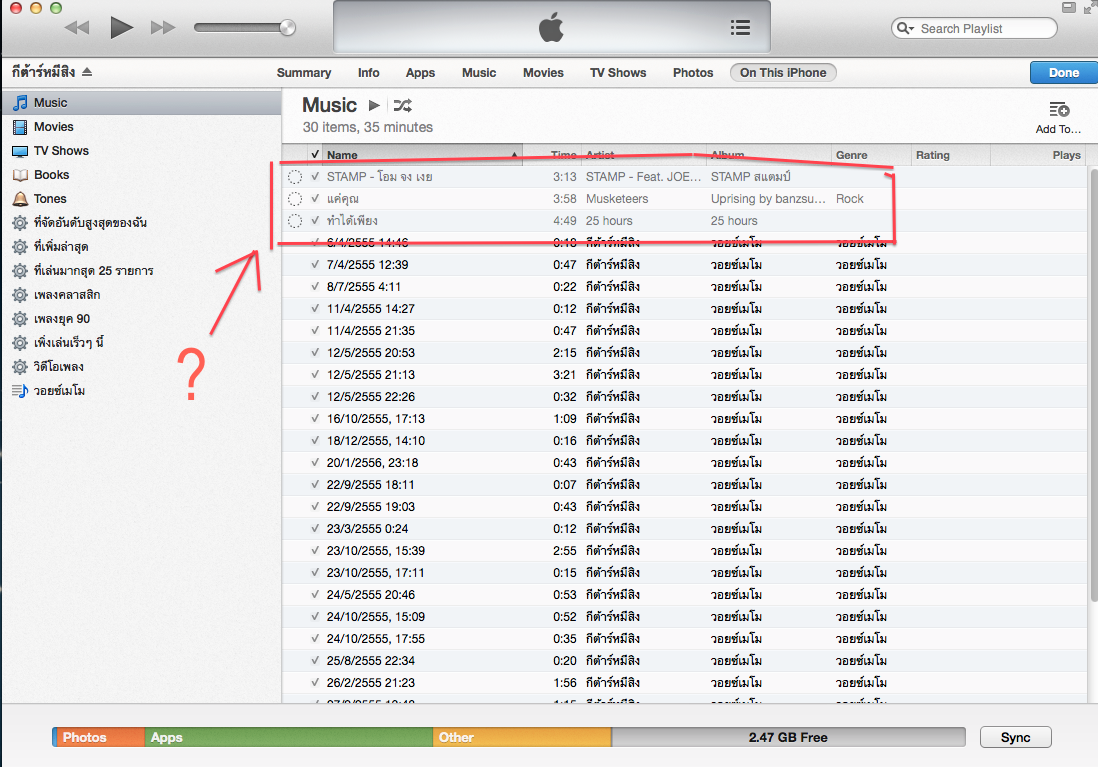Click the Next track fast-forward icon
This screenshot has width=1098, height=767.
coord(163,27)
